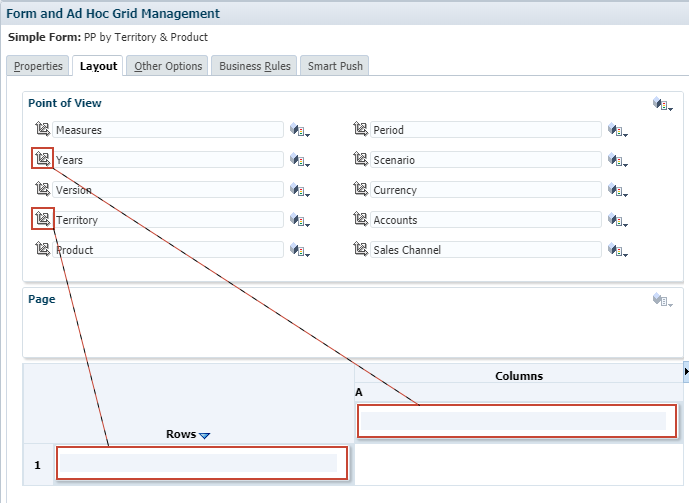This screenshot has width=689, height=503.
Task: Expand the Rows dropdown arrow
Action: [x=205, y=435]
